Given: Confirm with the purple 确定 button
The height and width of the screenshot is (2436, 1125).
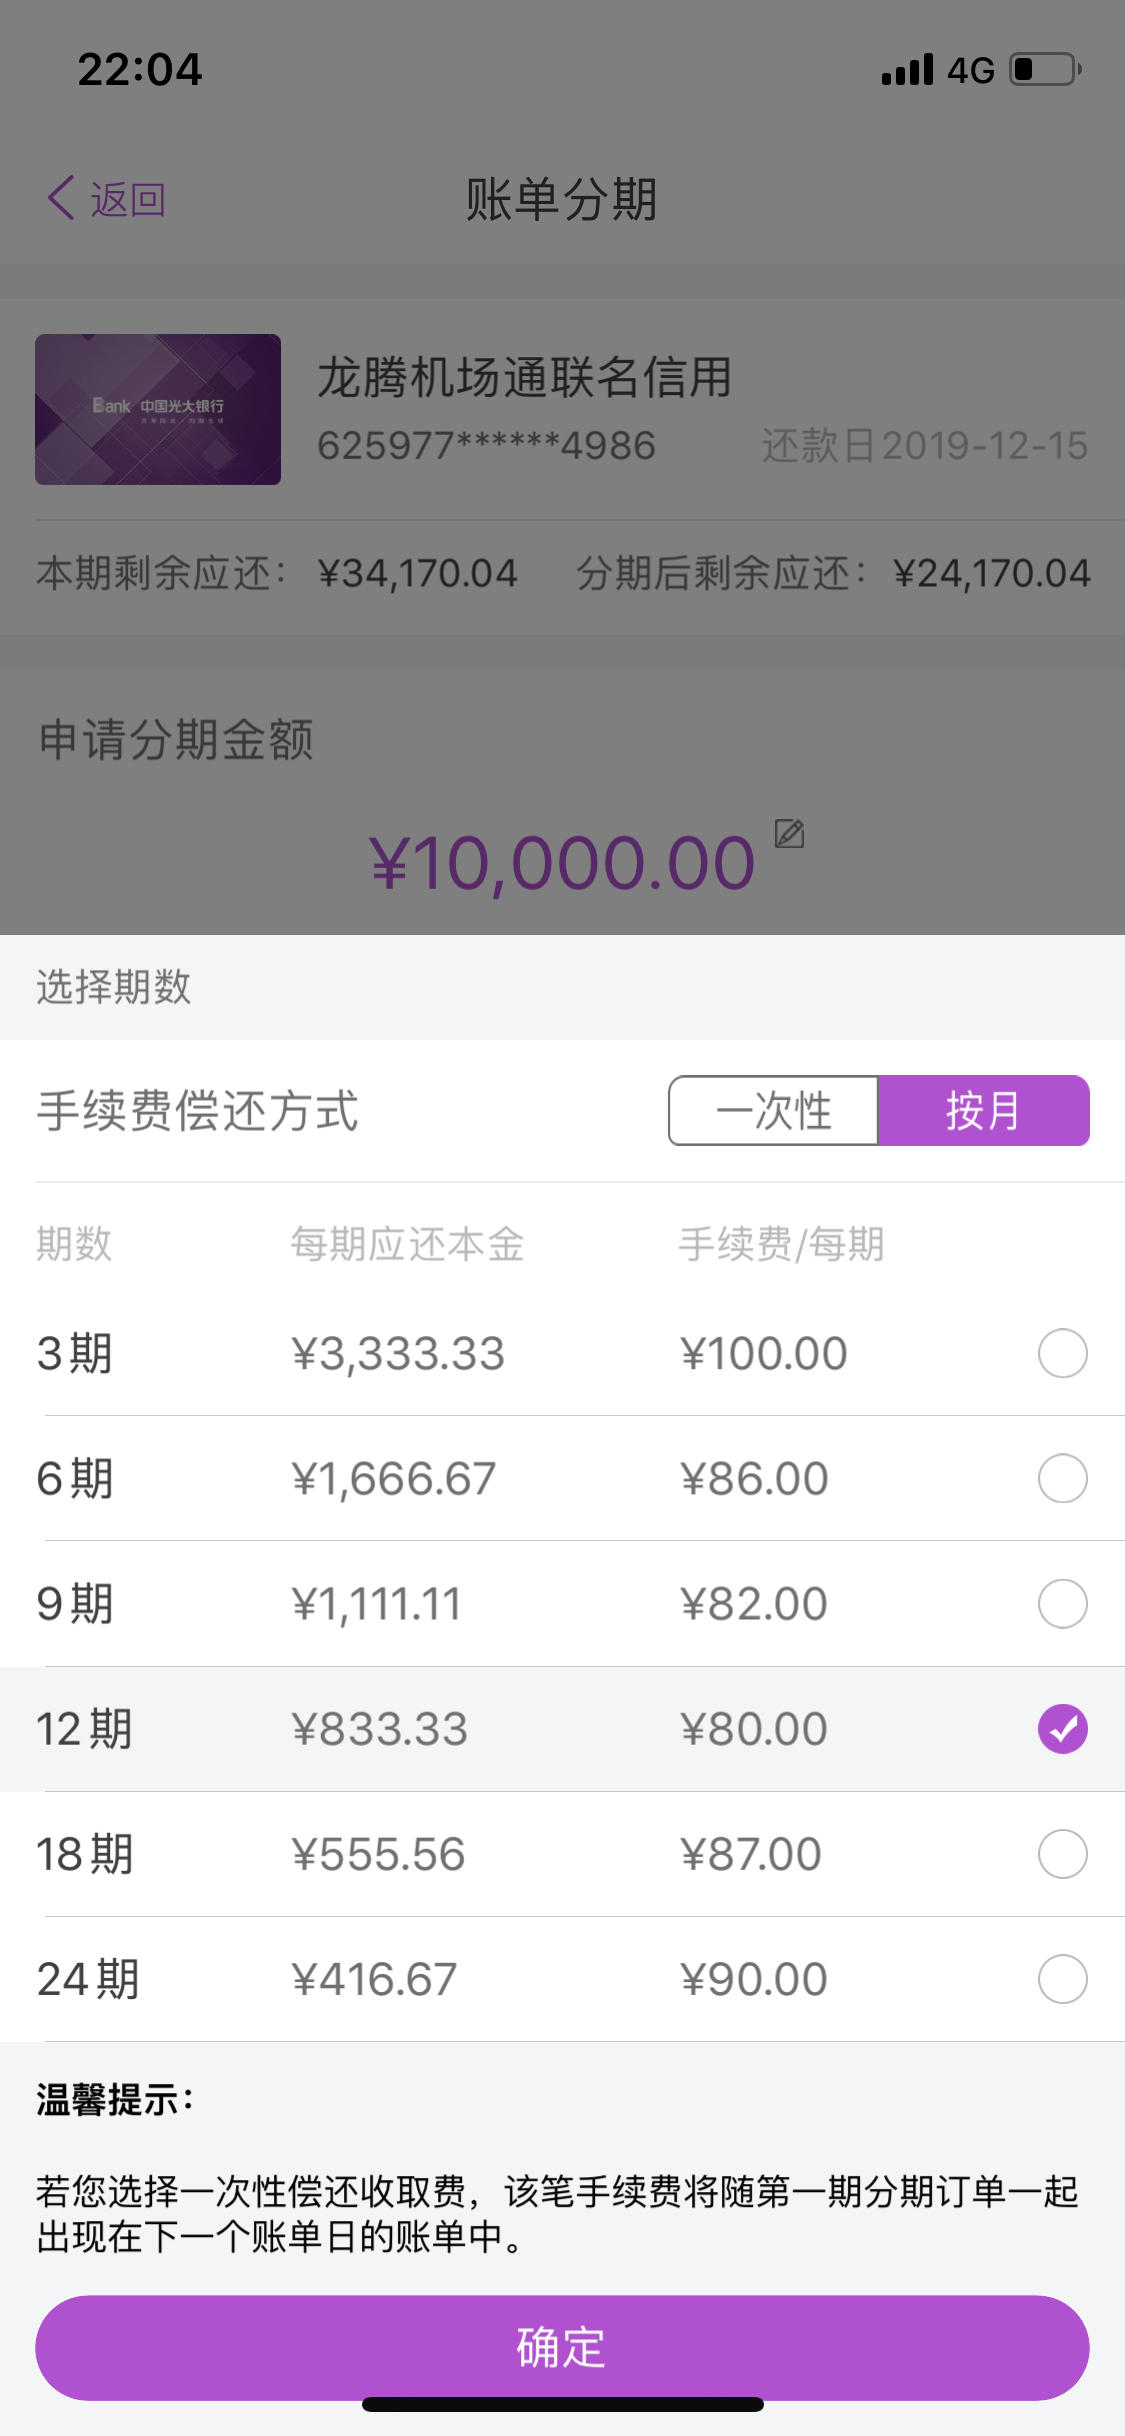Looking at the screenshot, I should point(562,2347).
